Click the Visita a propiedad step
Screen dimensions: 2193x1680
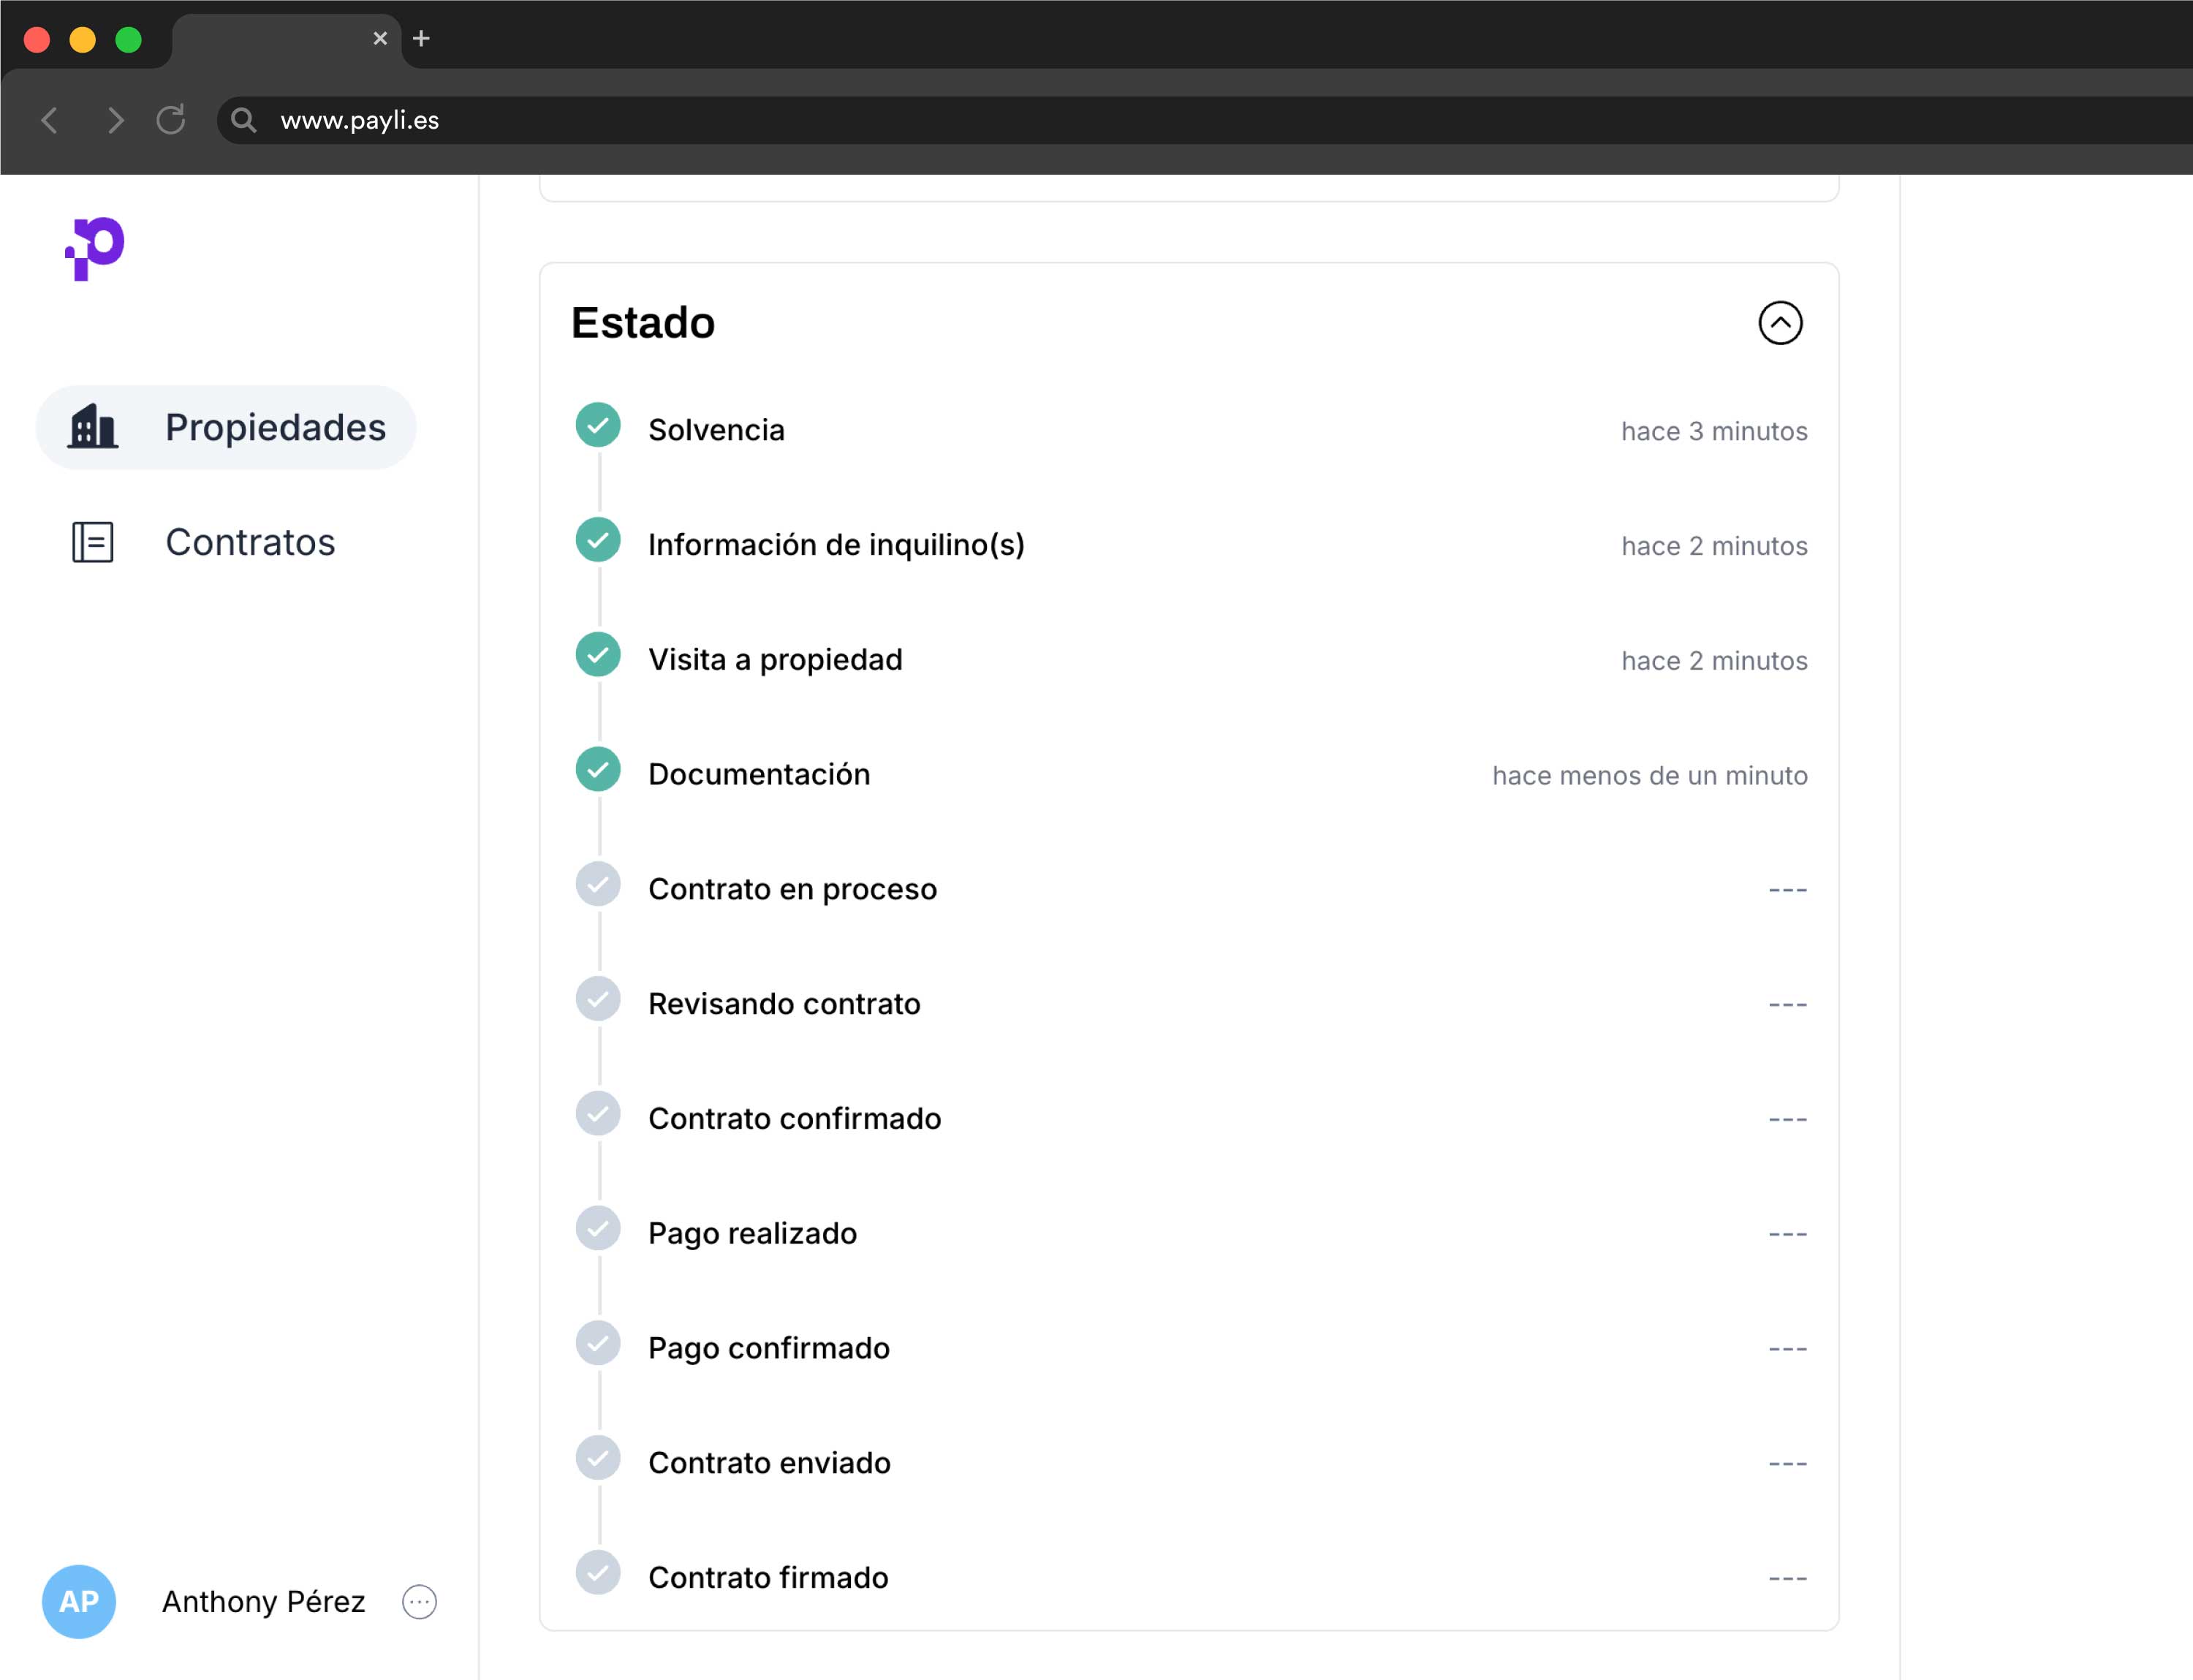pos(775,660)
